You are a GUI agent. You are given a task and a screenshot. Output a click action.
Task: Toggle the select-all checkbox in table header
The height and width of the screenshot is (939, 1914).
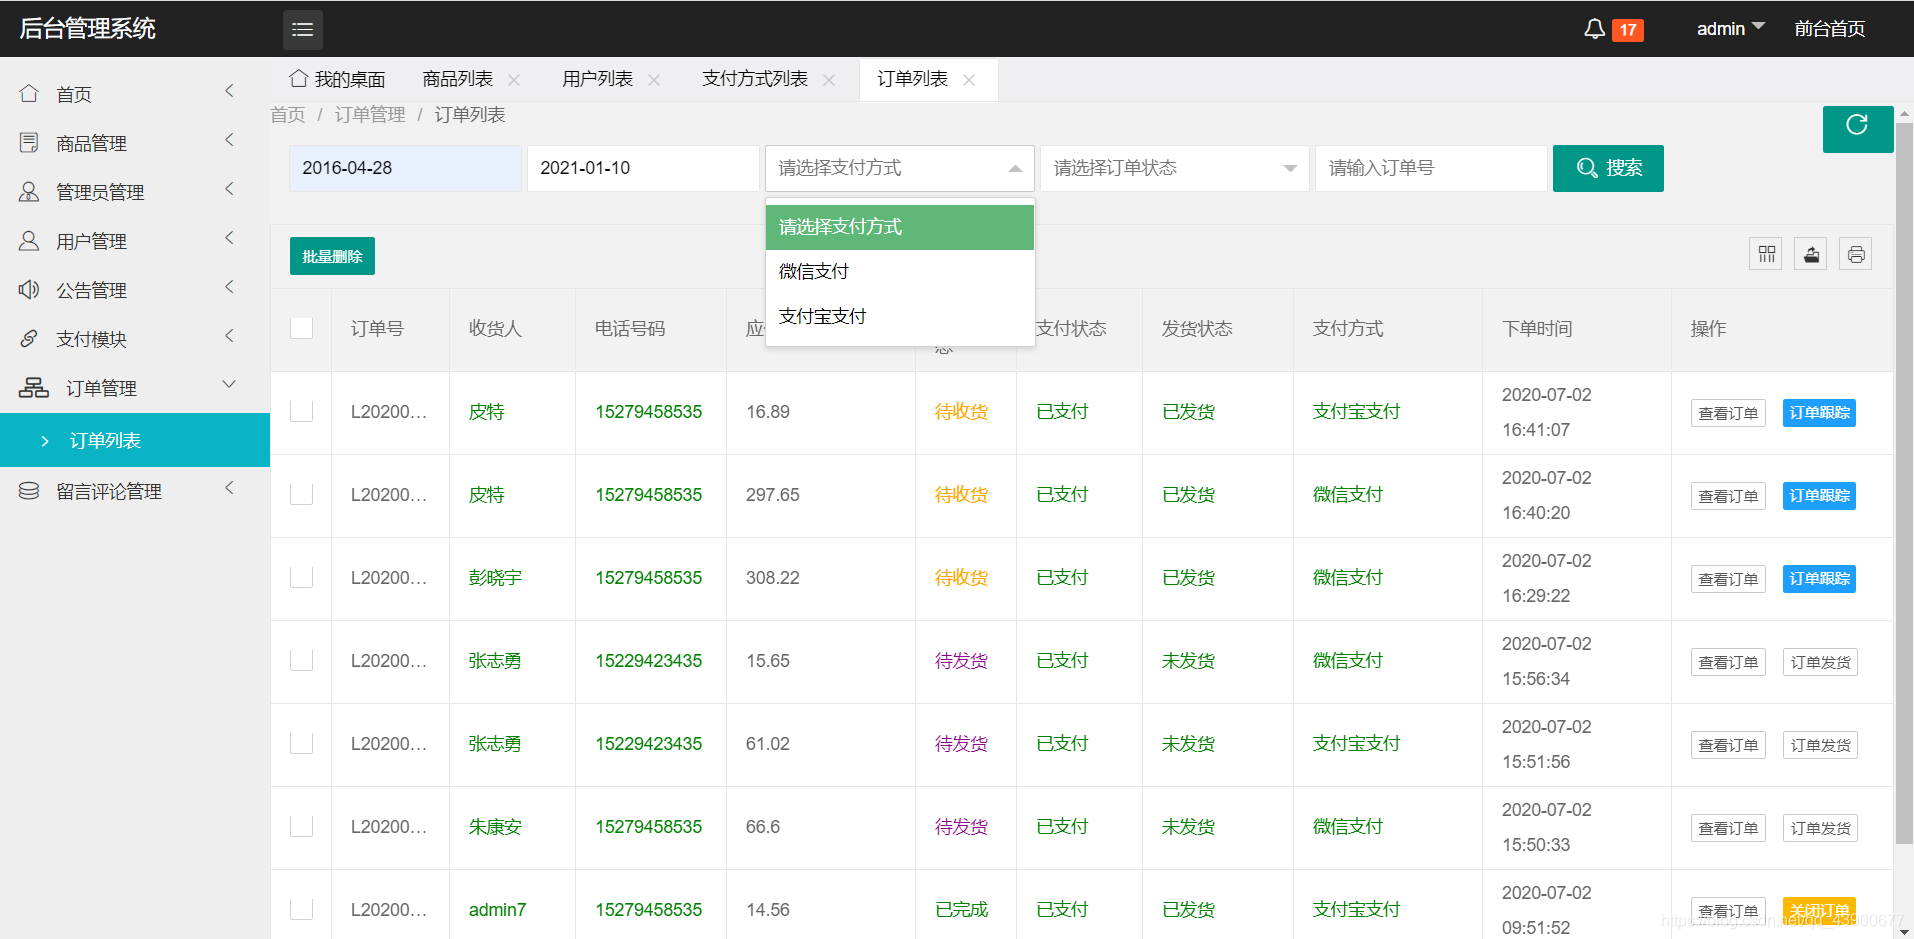[301, 328]
